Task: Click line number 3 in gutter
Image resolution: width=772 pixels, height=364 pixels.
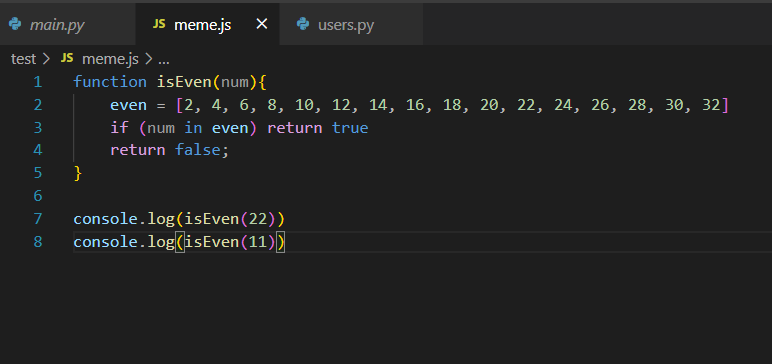Action: tap(38, 128)
